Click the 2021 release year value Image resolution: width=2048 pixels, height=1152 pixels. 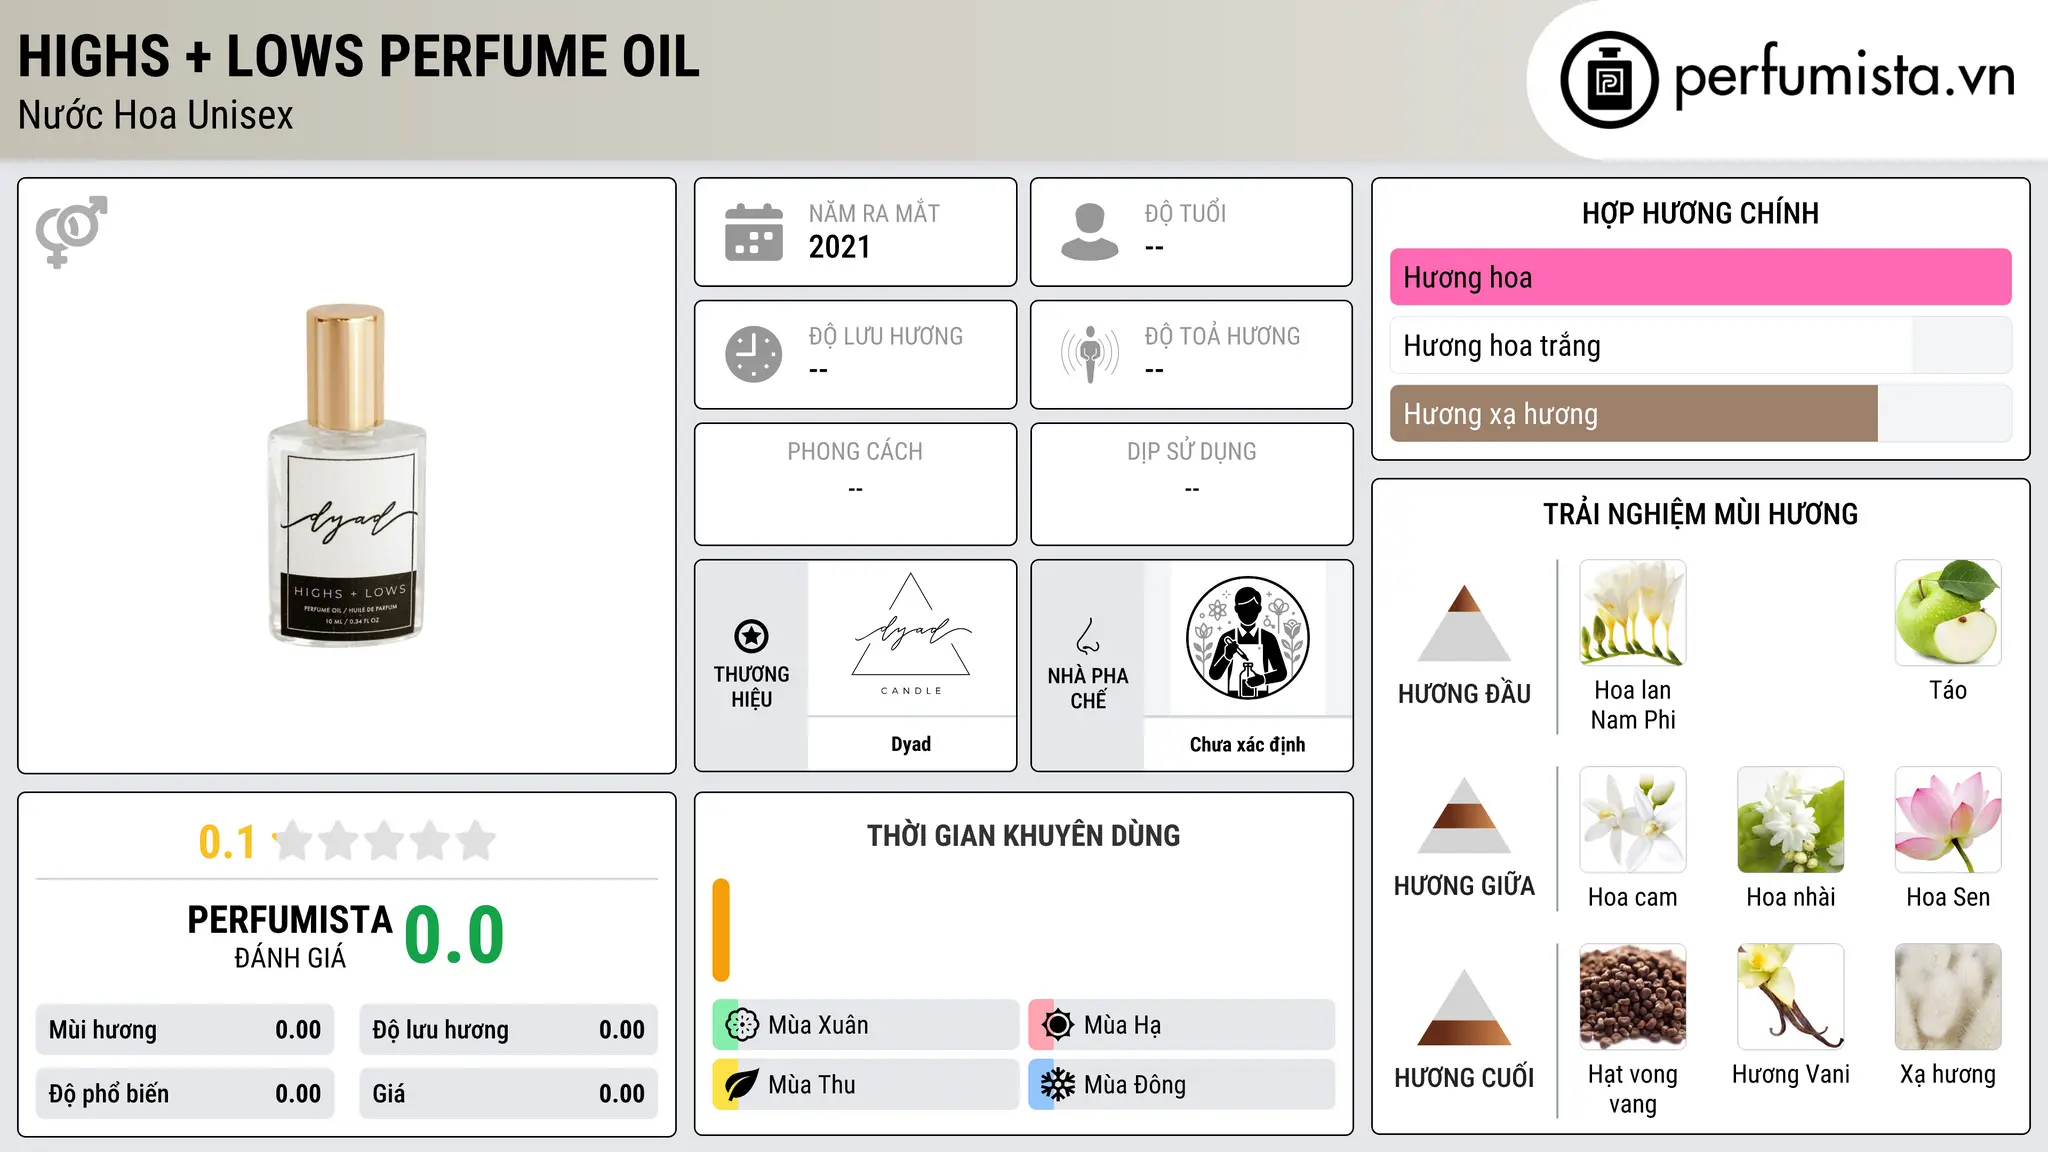[840, 247]
